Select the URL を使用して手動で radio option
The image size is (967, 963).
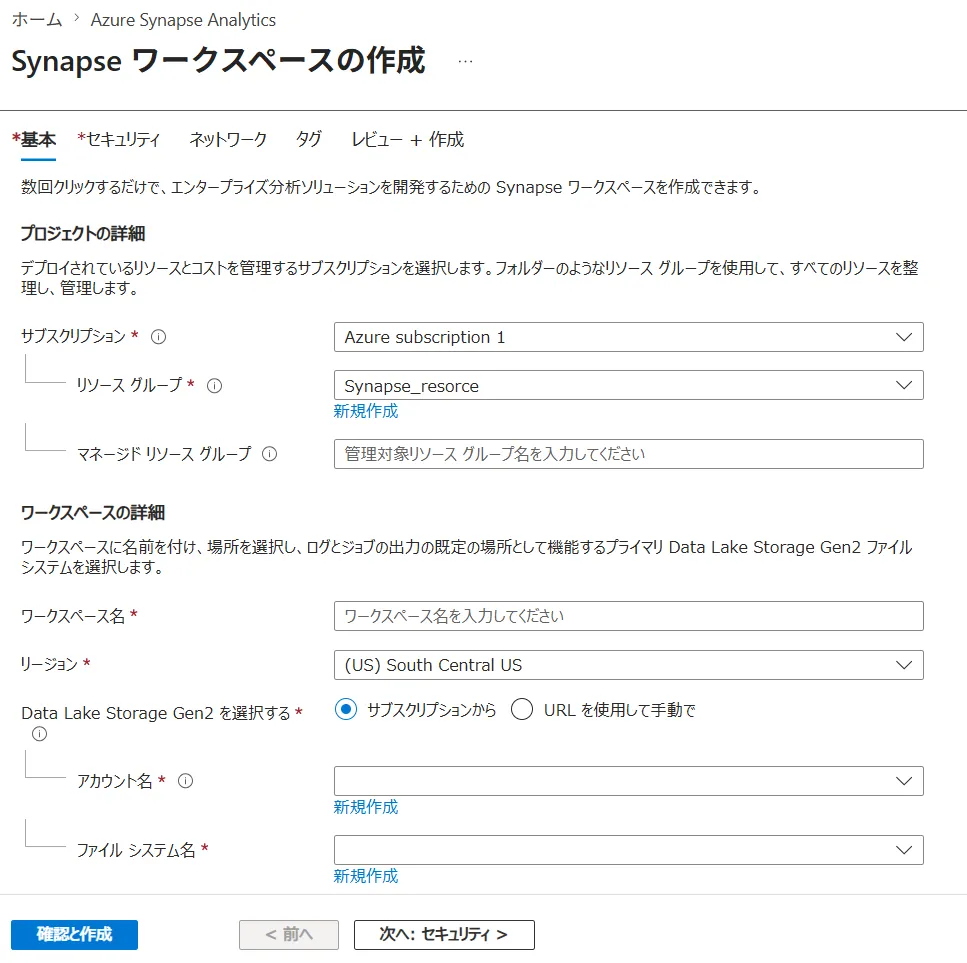point(522,710)
